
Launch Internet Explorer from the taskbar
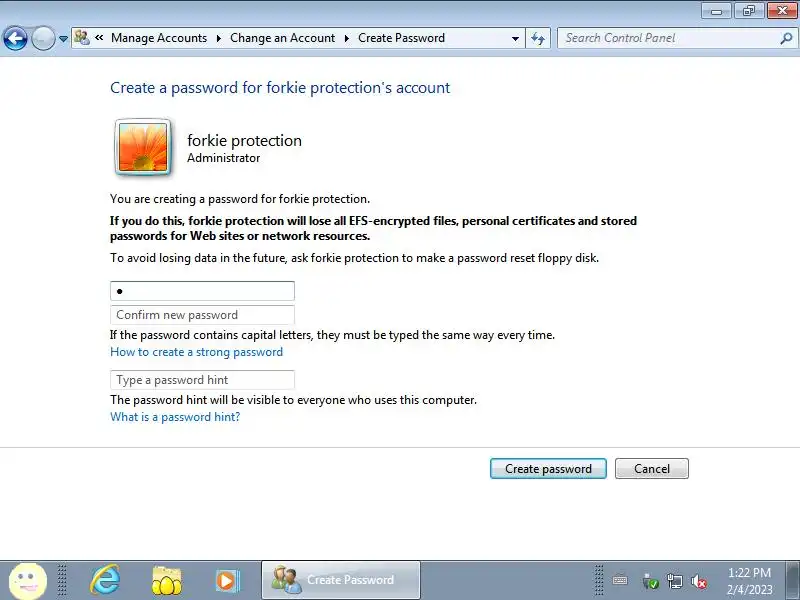pos(105,580)
